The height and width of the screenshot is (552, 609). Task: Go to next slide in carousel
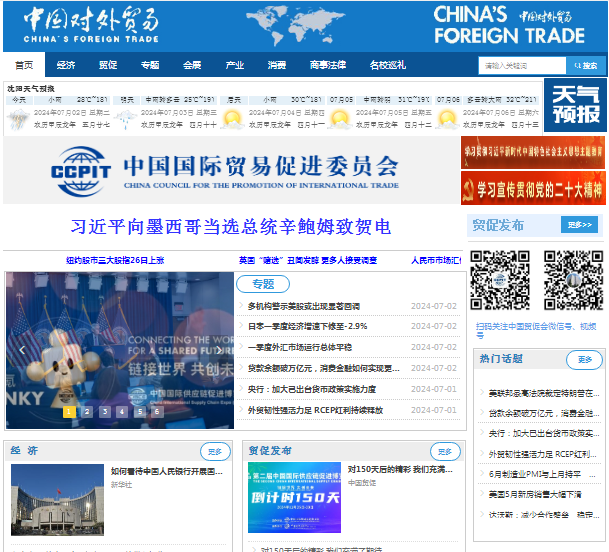click(x=219, y=350)
